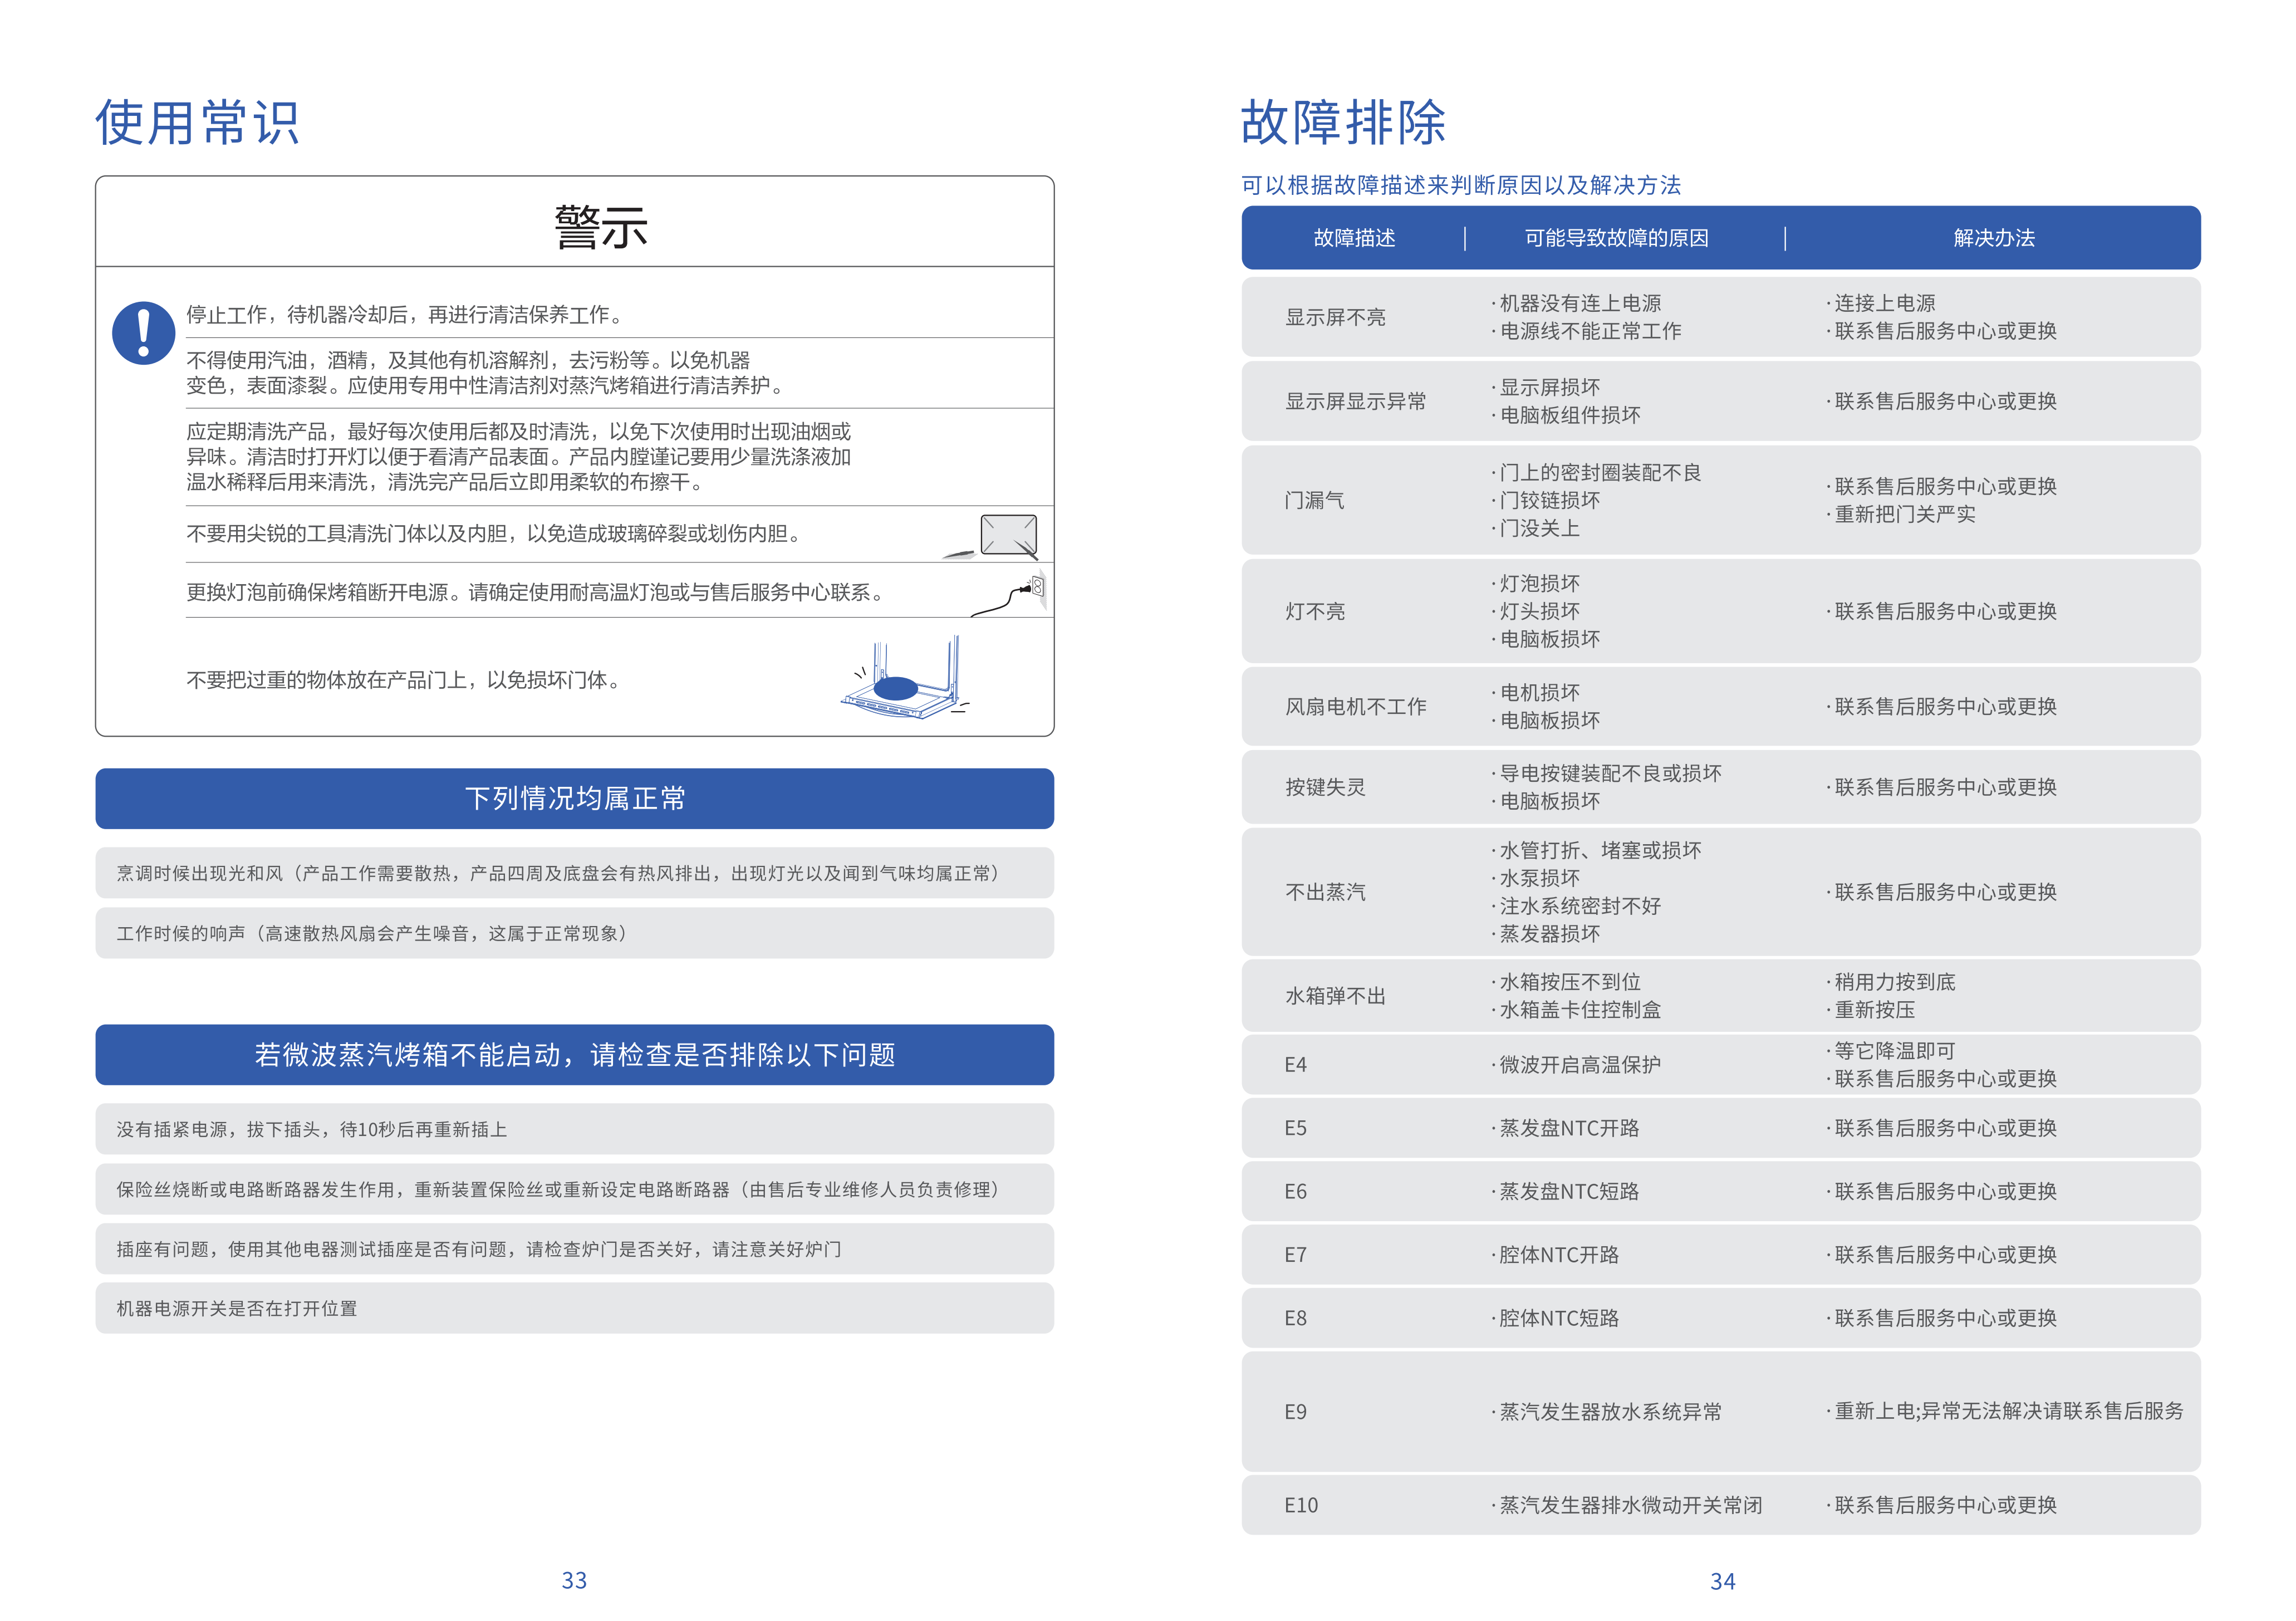The width and height of the screenshot is (2296, 1621).
Task: Click the E10 error code entry
Action: [x=1300, y=1505]
